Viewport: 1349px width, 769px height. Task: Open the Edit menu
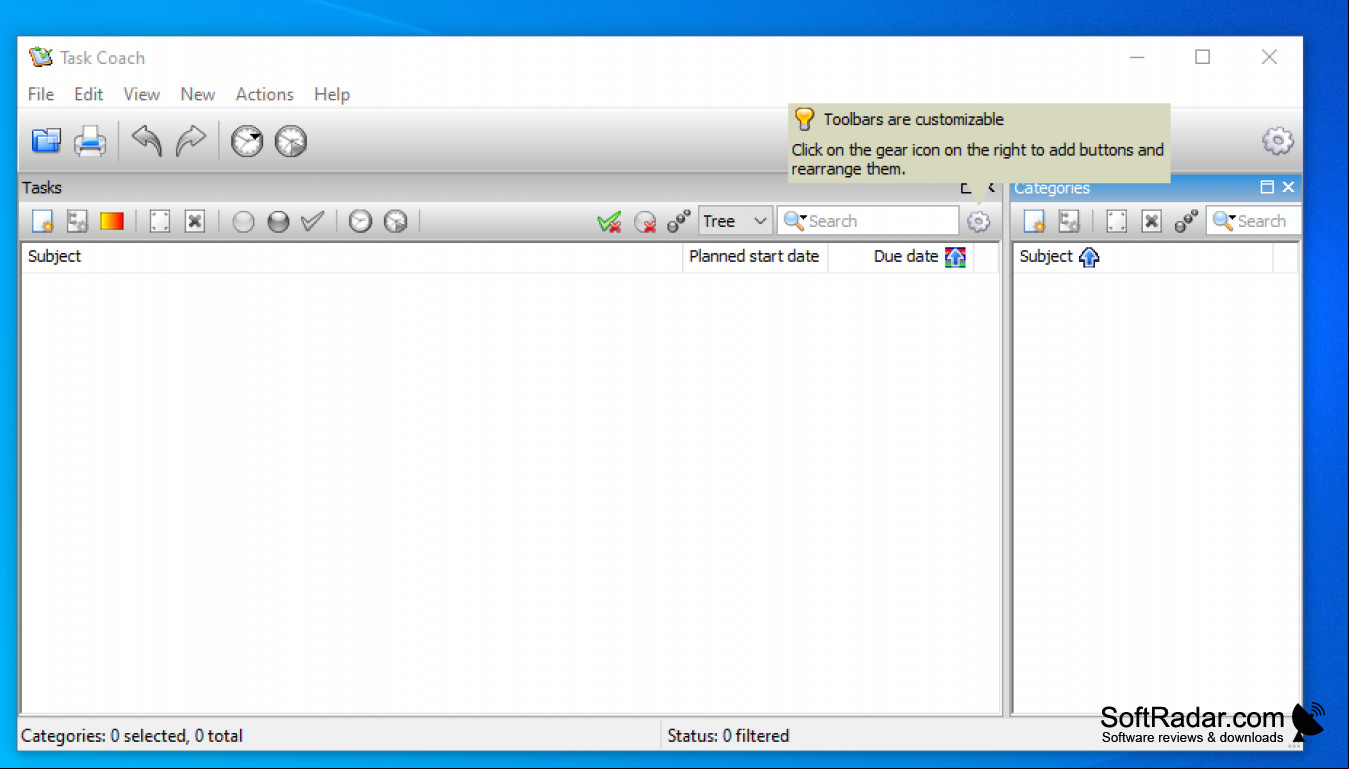click(x=89, y=94)
